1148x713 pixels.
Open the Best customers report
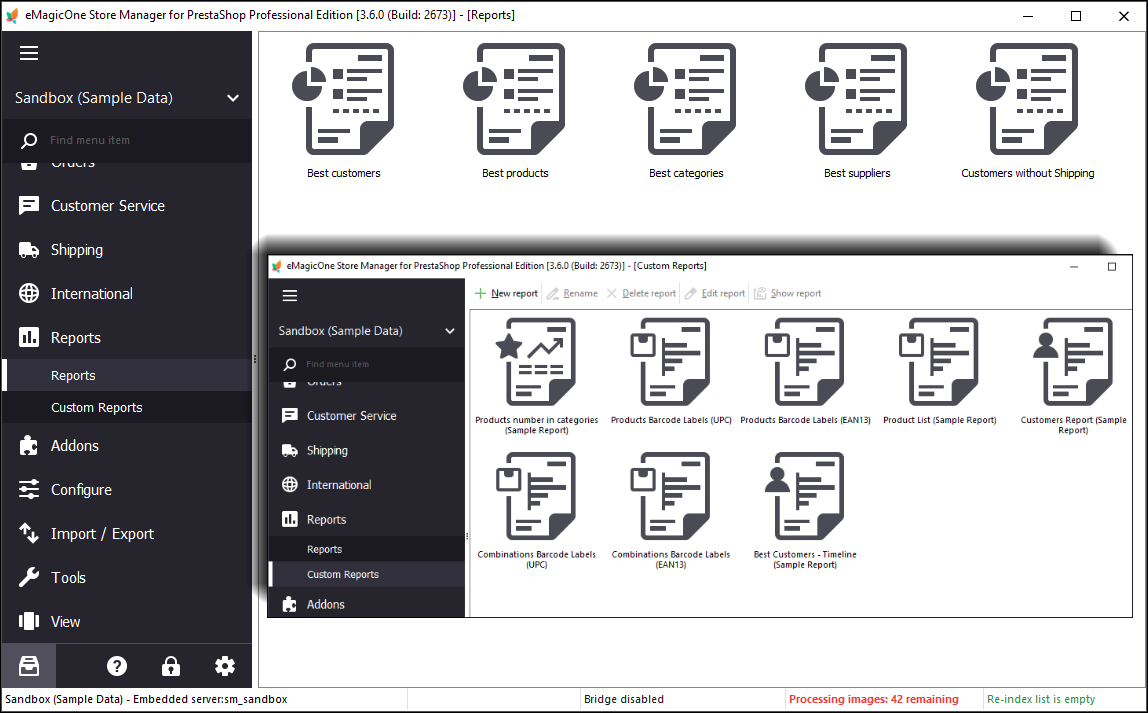pyautogui.click(x=343, y=110)
